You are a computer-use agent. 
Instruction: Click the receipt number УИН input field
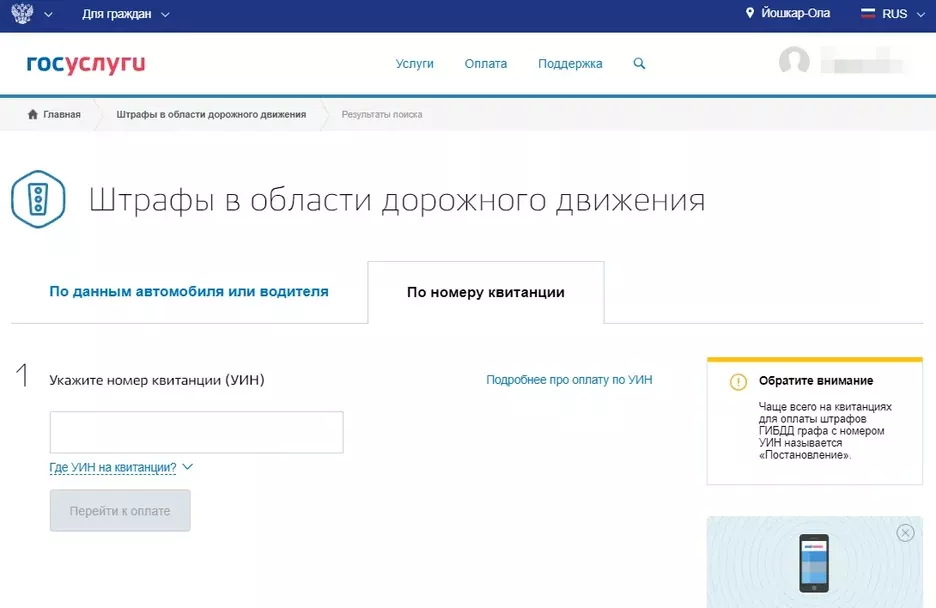tap(196, 432)
